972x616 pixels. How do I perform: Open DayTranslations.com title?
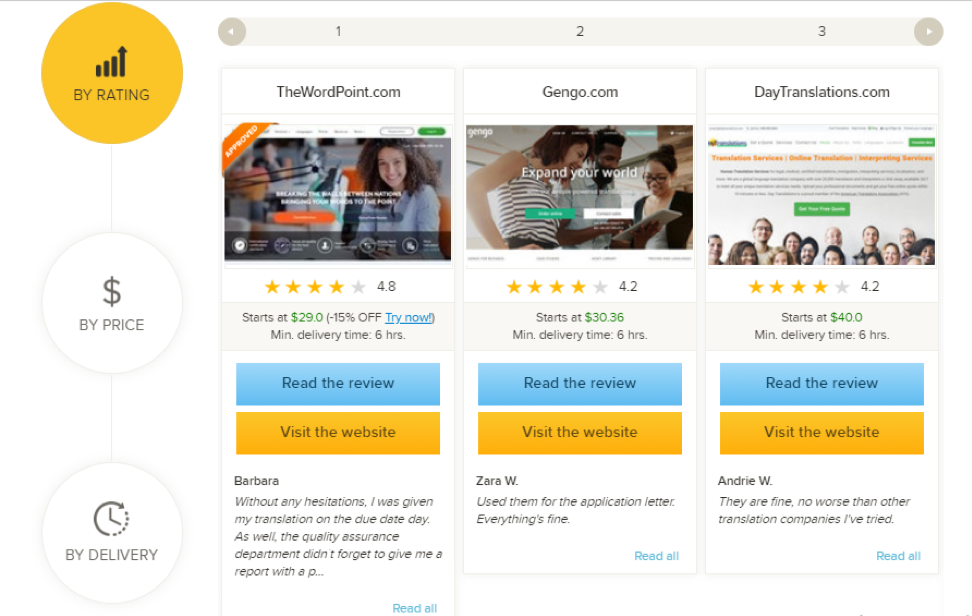point(822,92)
